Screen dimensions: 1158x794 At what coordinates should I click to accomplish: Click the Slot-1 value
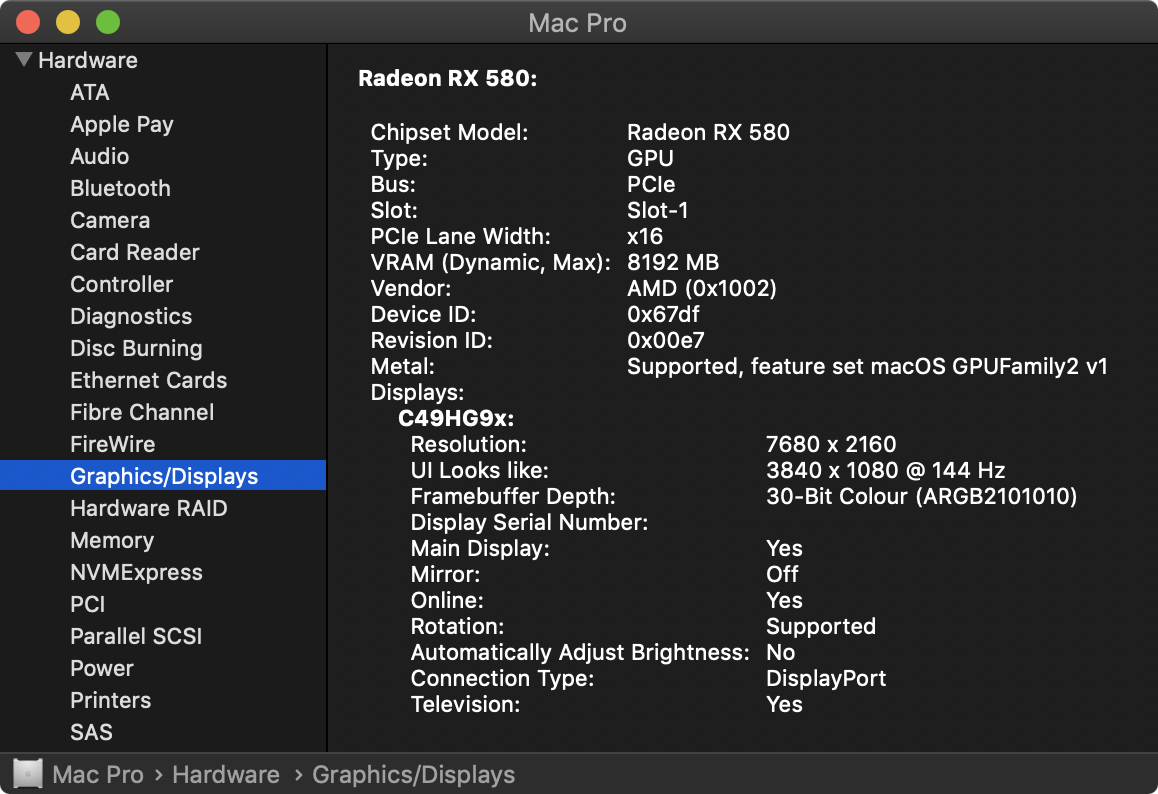point(657,211)
